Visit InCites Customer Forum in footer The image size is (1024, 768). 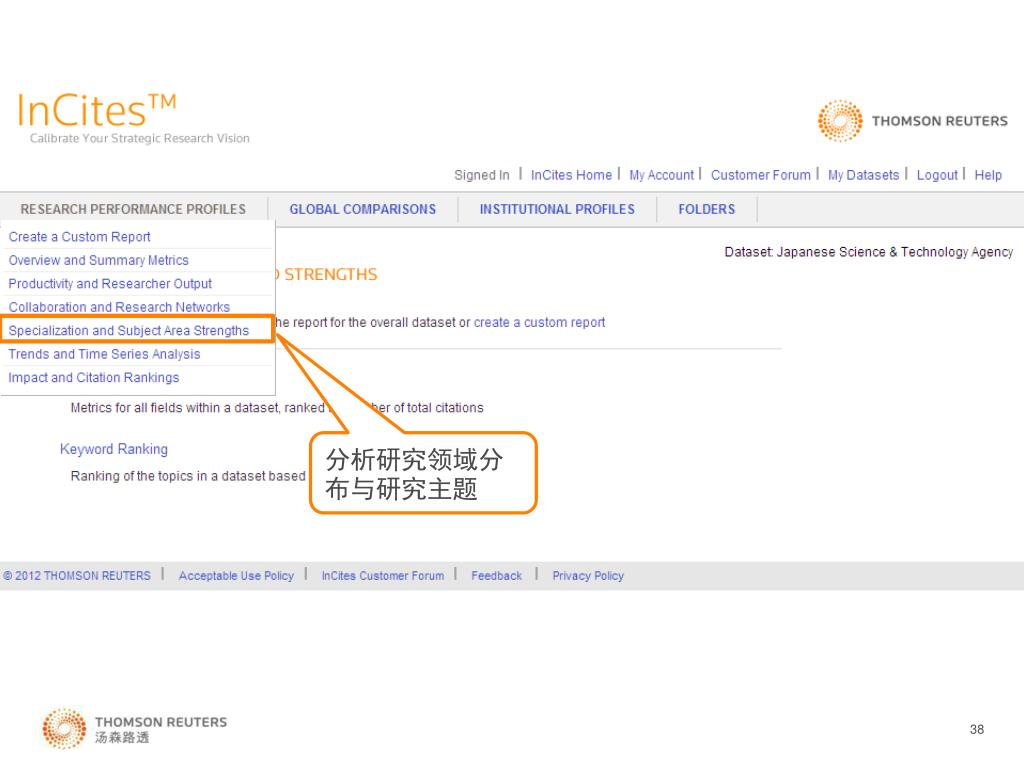[383, 575]
